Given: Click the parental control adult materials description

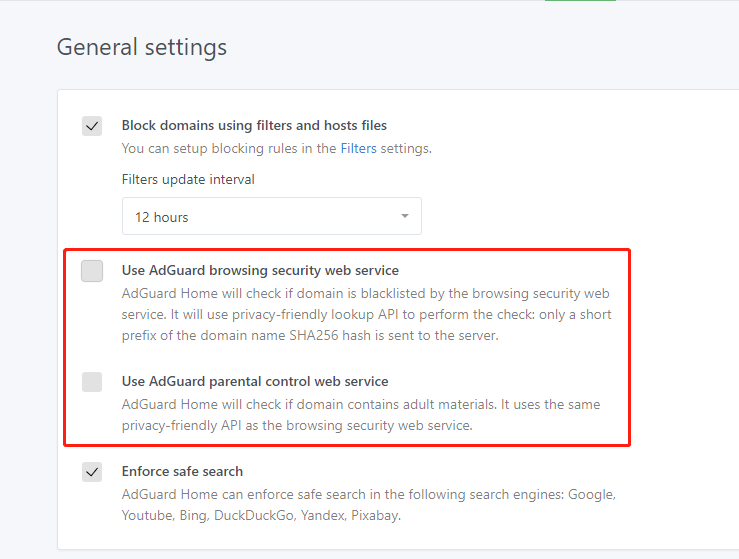Looking at the screenshot, I should [361, 415].
